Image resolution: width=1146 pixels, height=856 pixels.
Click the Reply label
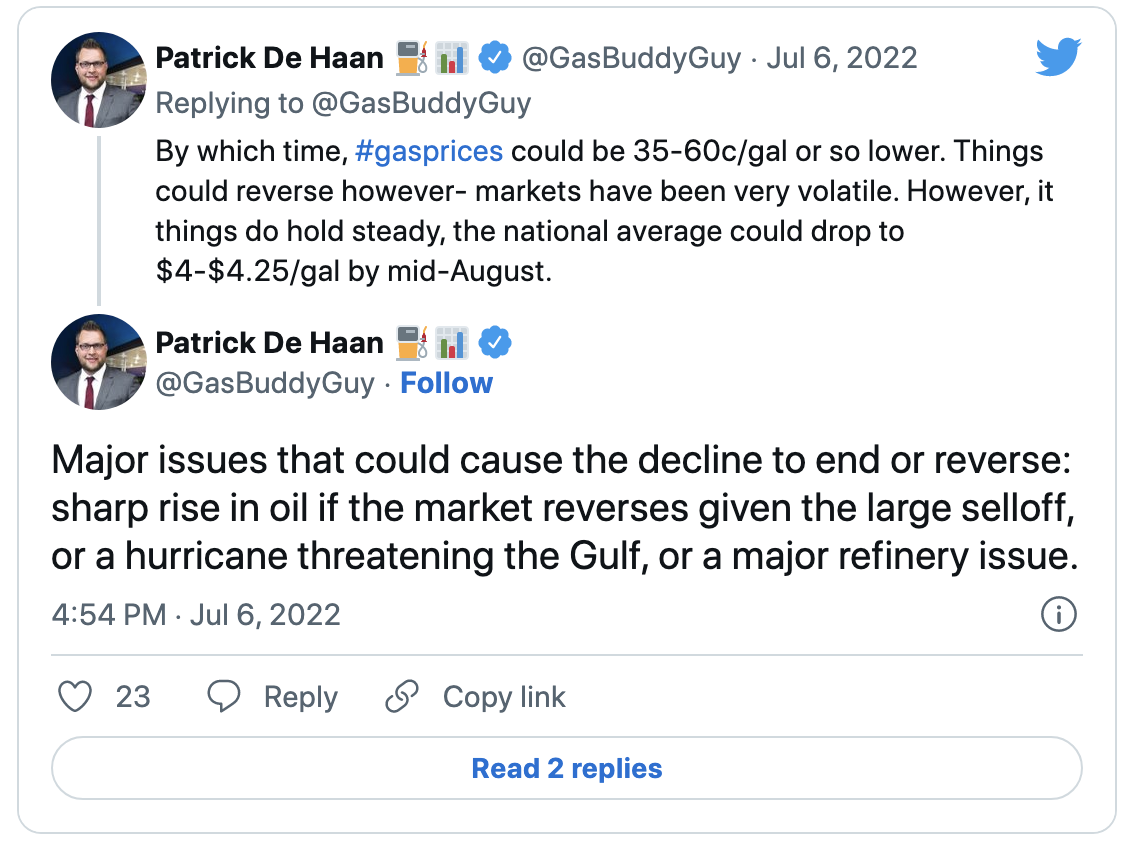tap(300, 697)
